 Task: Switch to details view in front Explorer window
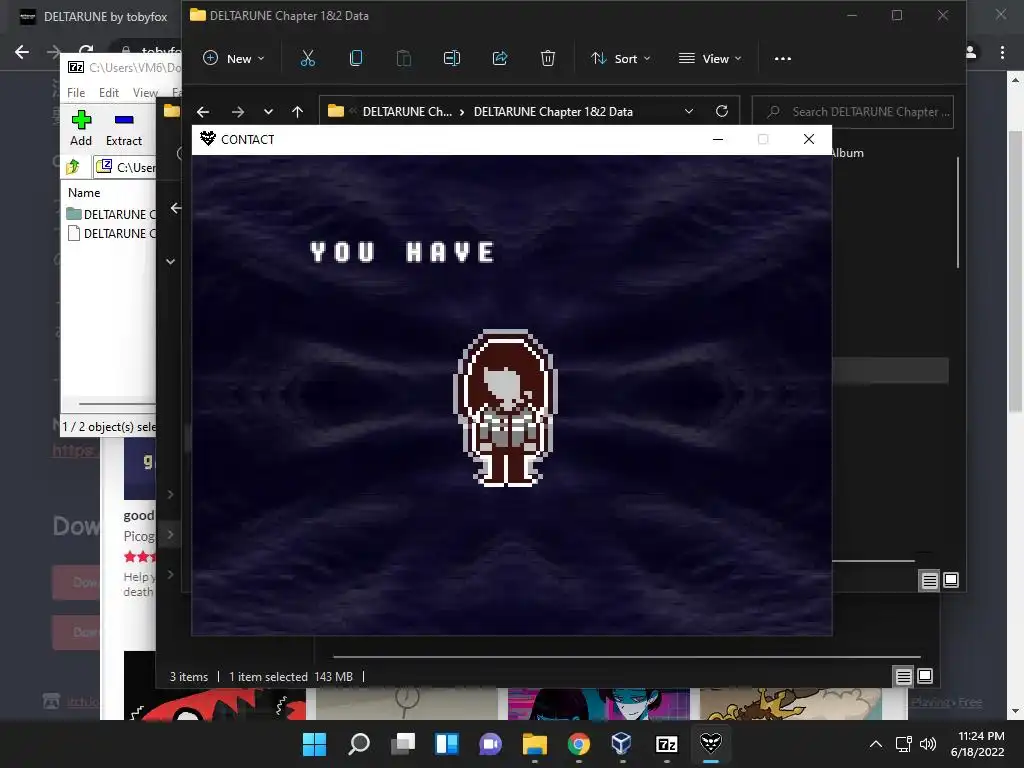[929, 580]
